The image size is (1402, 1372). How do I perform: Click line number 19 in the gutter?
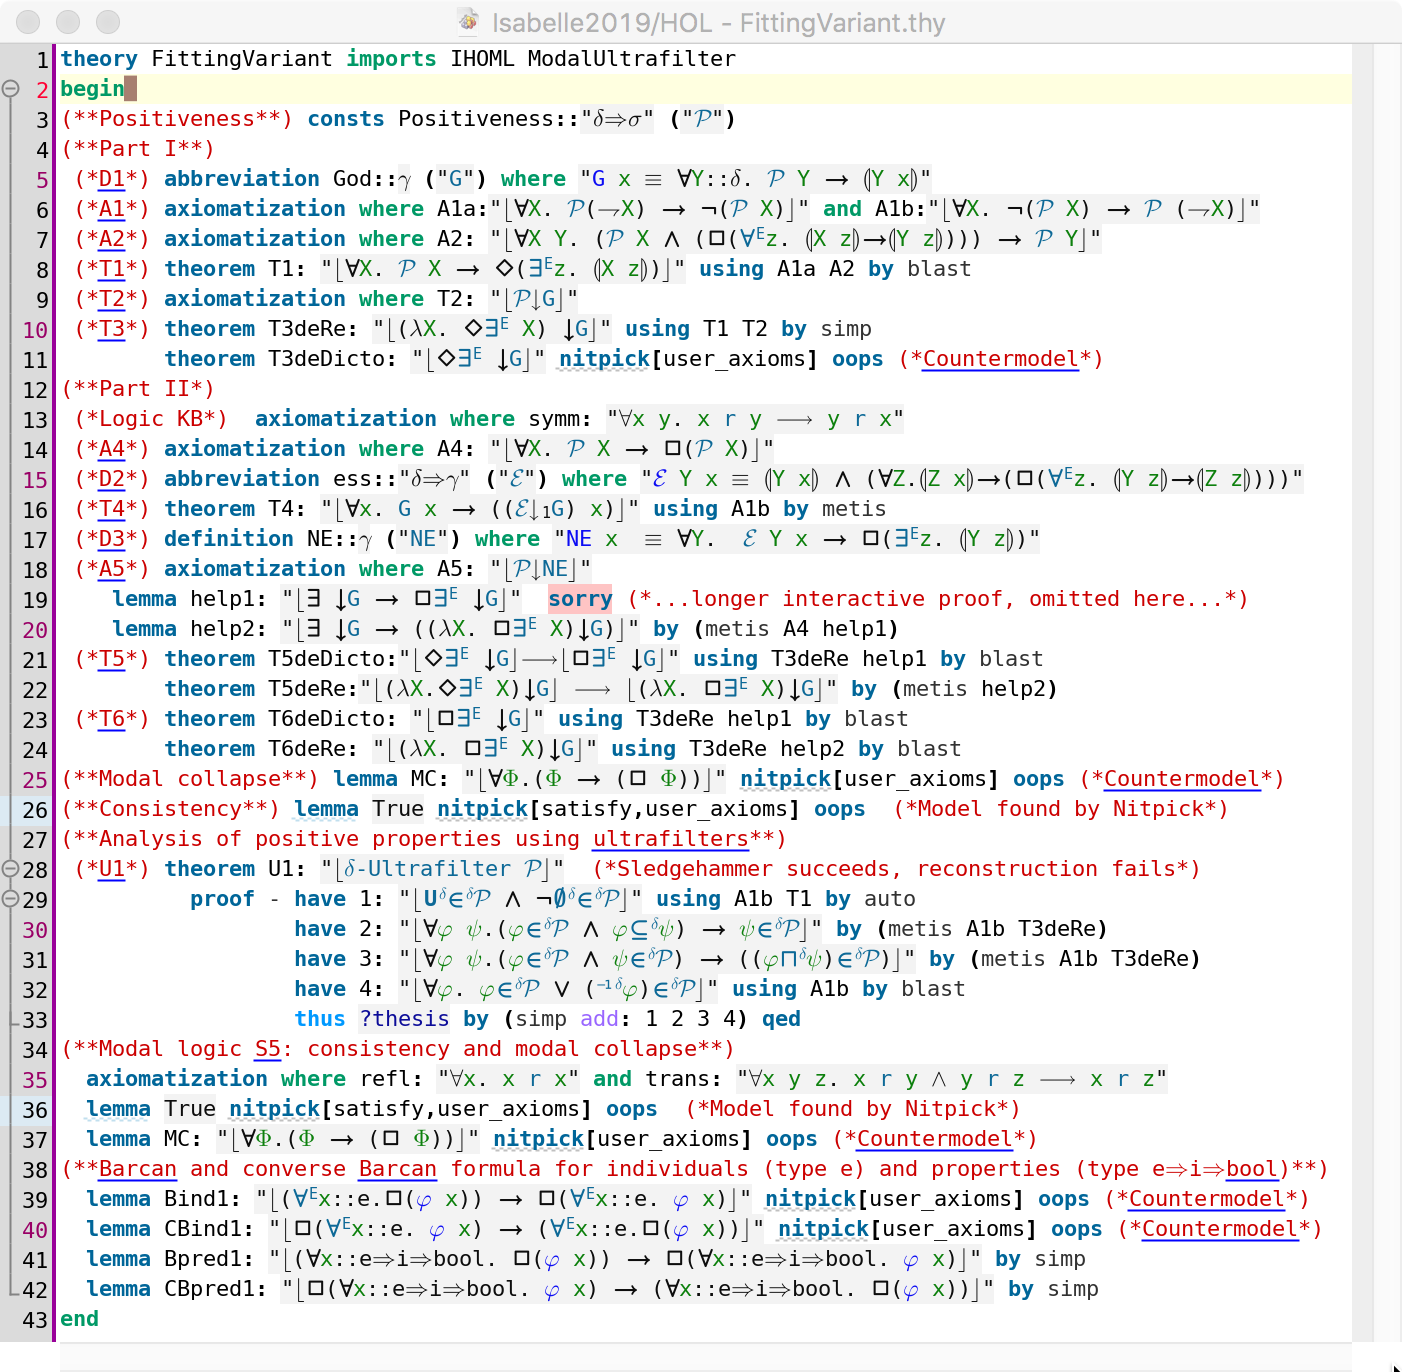point(35,600)
